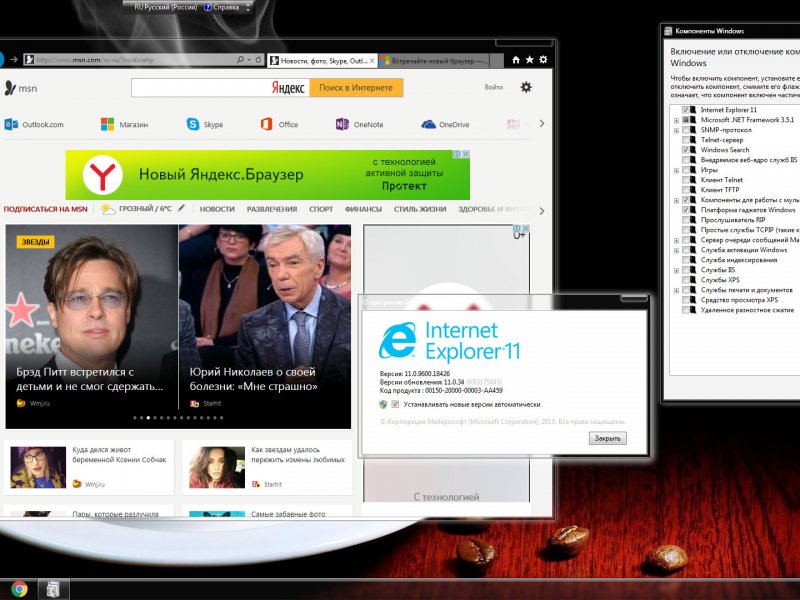Click the weather icon near Грозный
The height and width of the screenshot is (600, 800).
click(x=108, y=209)
